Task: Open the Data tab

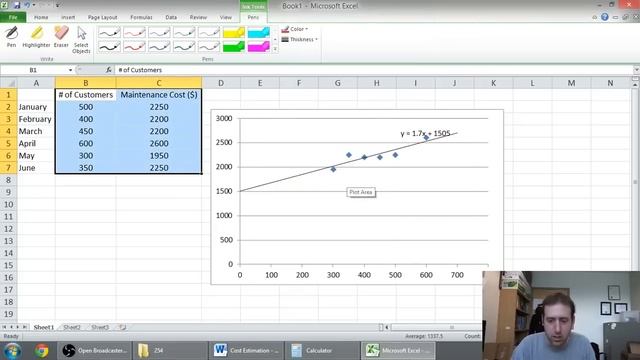Action: 171,18
